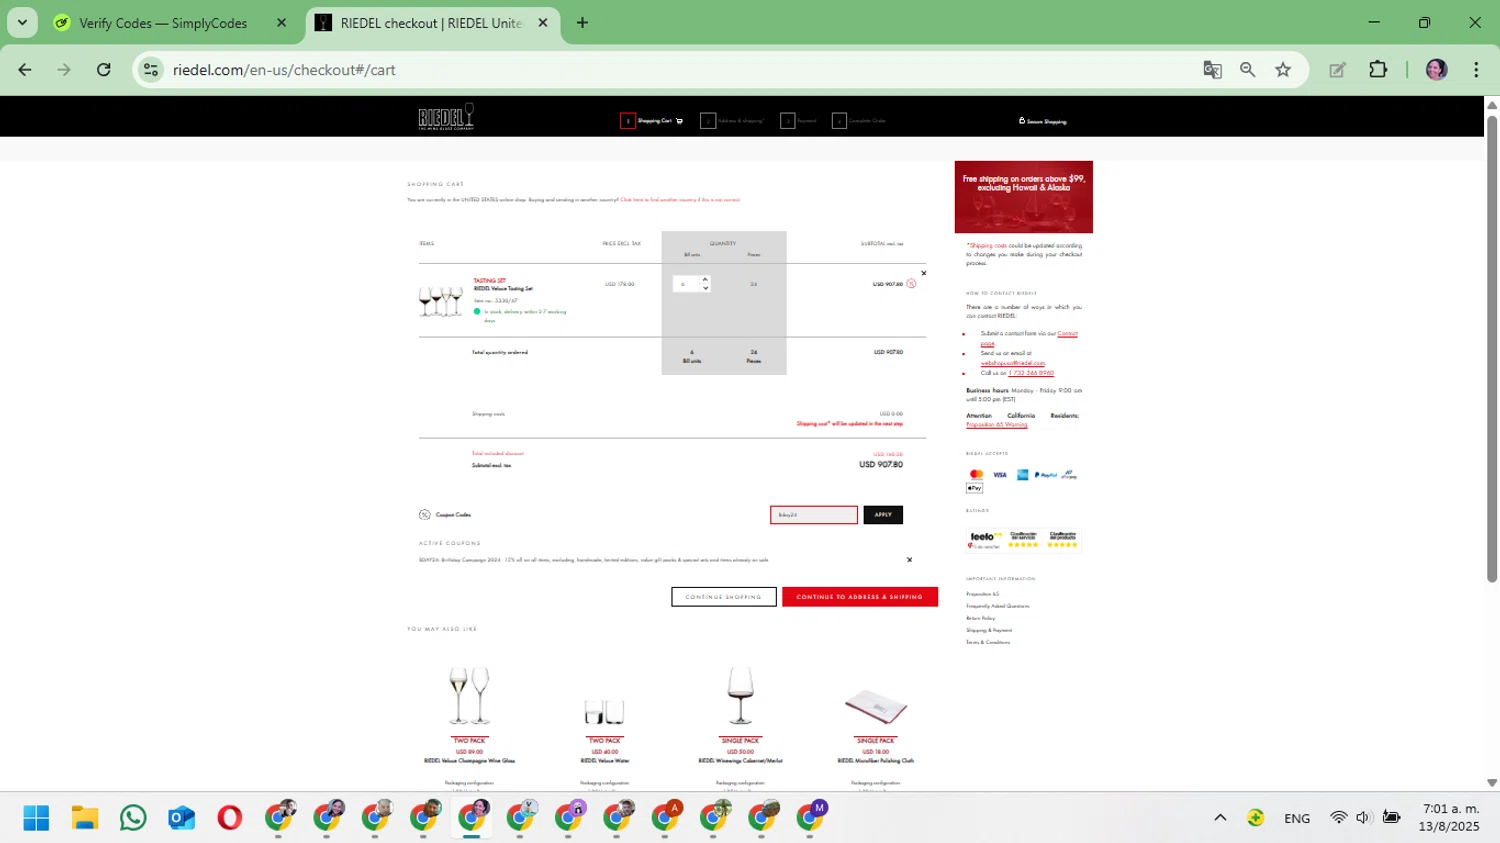
Task: Open the free shipping promo banner
Action: [x=1023, y=197]
